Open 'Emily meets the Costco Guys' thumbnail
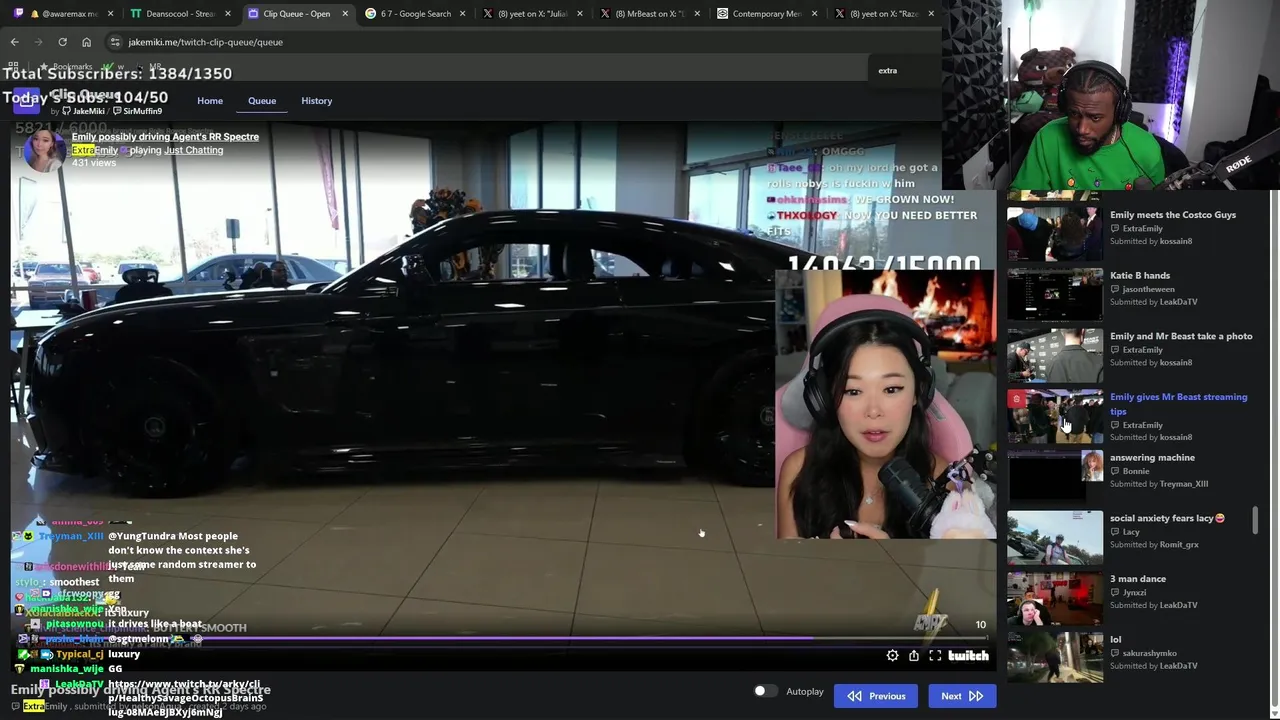 [x=1055, y=234]
